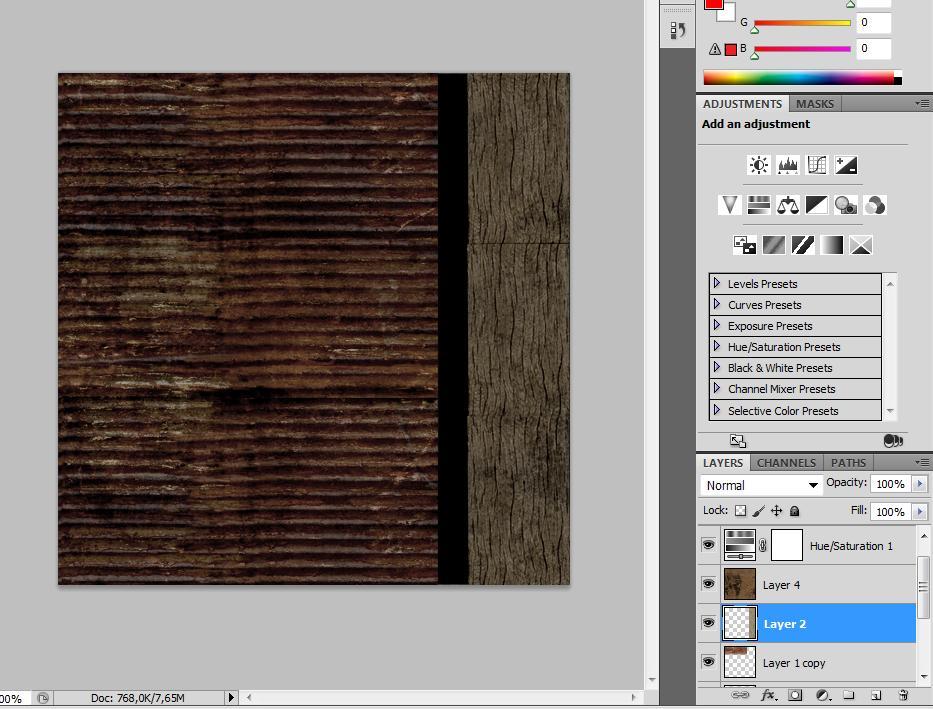This screenshot has height=709, width=933.
Task: Open the Layers panel options menu
Action: pyautogui.click(x=922, y=462)
